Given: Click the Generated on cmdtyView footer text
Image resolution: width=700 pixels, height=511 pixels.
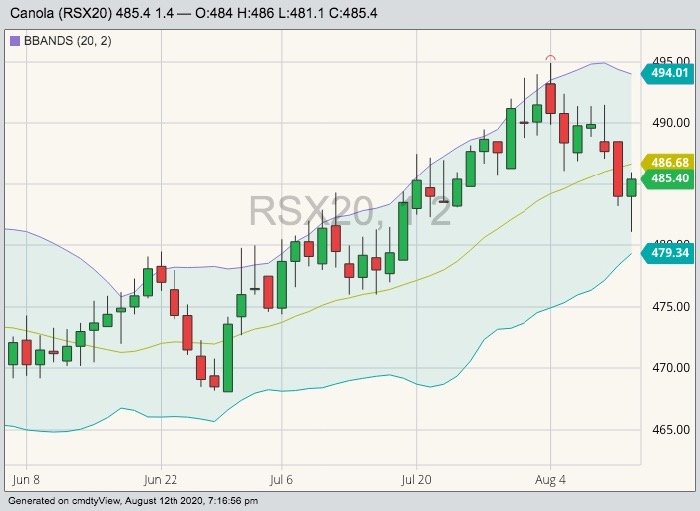Looking at the screenshot, I should pos(133,501).
